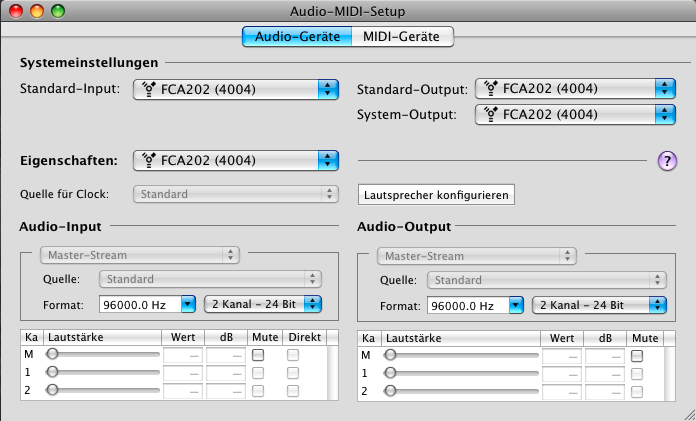Image resolution: width=696 pixels, height=421 pixels.
Task: Click FireWire icon in Eigenschaften popup
Action: (148, 160)
